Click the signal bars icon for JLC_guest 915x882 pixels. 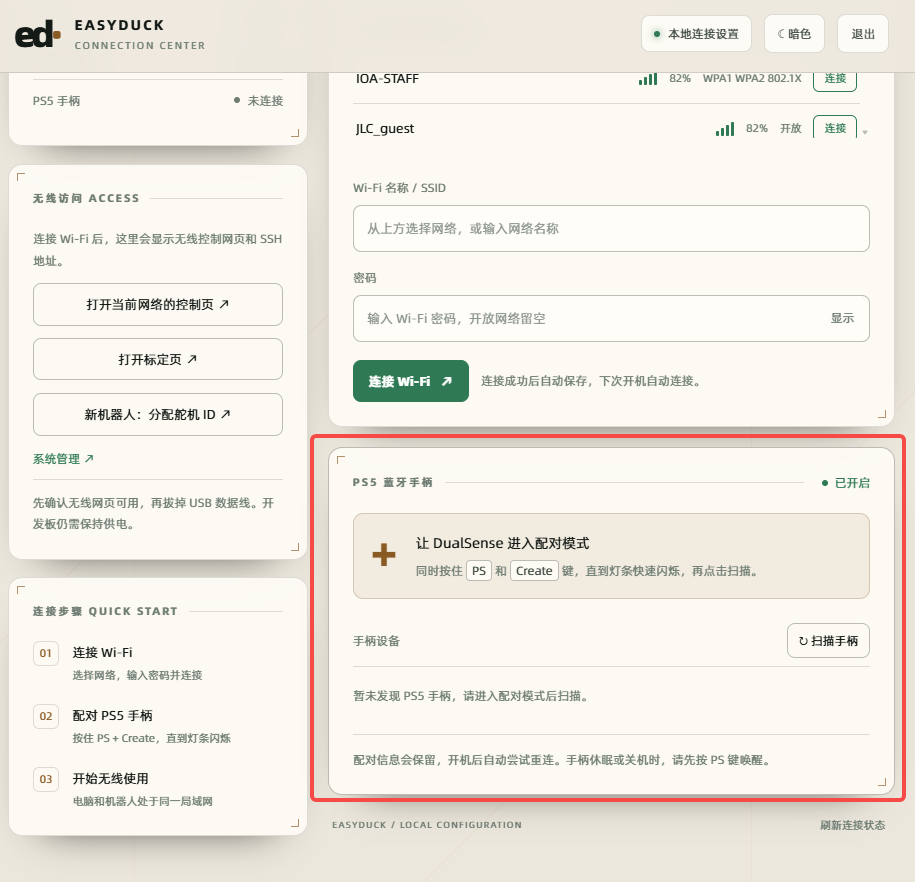[x=725, y=129]
